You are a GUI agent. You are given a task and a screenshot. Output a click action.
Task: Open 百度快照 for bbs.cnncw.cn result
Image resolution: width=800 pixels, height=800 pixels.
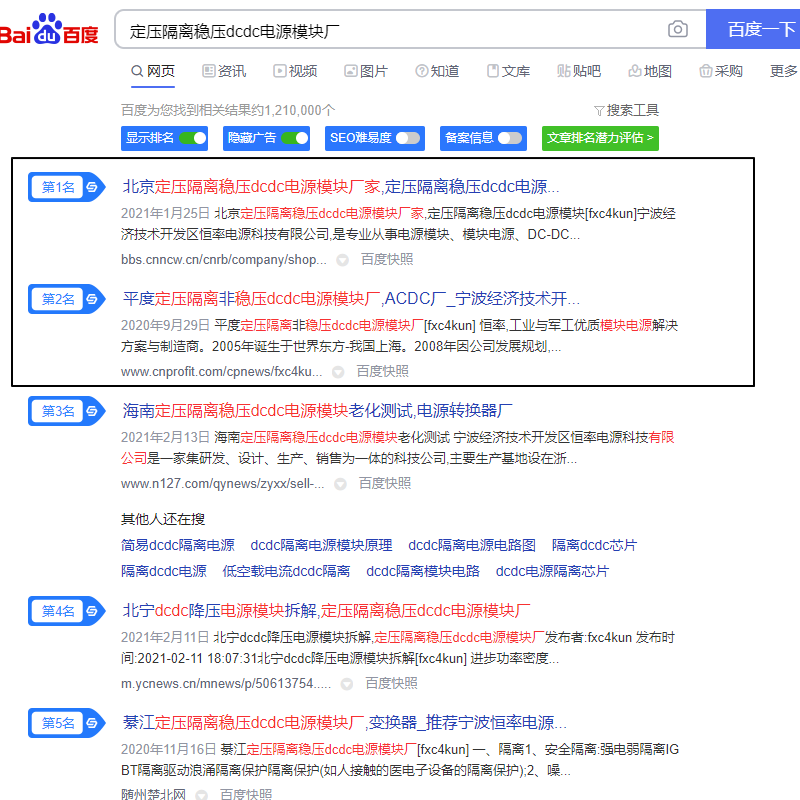pyautogui.click(x=387, y=260)
